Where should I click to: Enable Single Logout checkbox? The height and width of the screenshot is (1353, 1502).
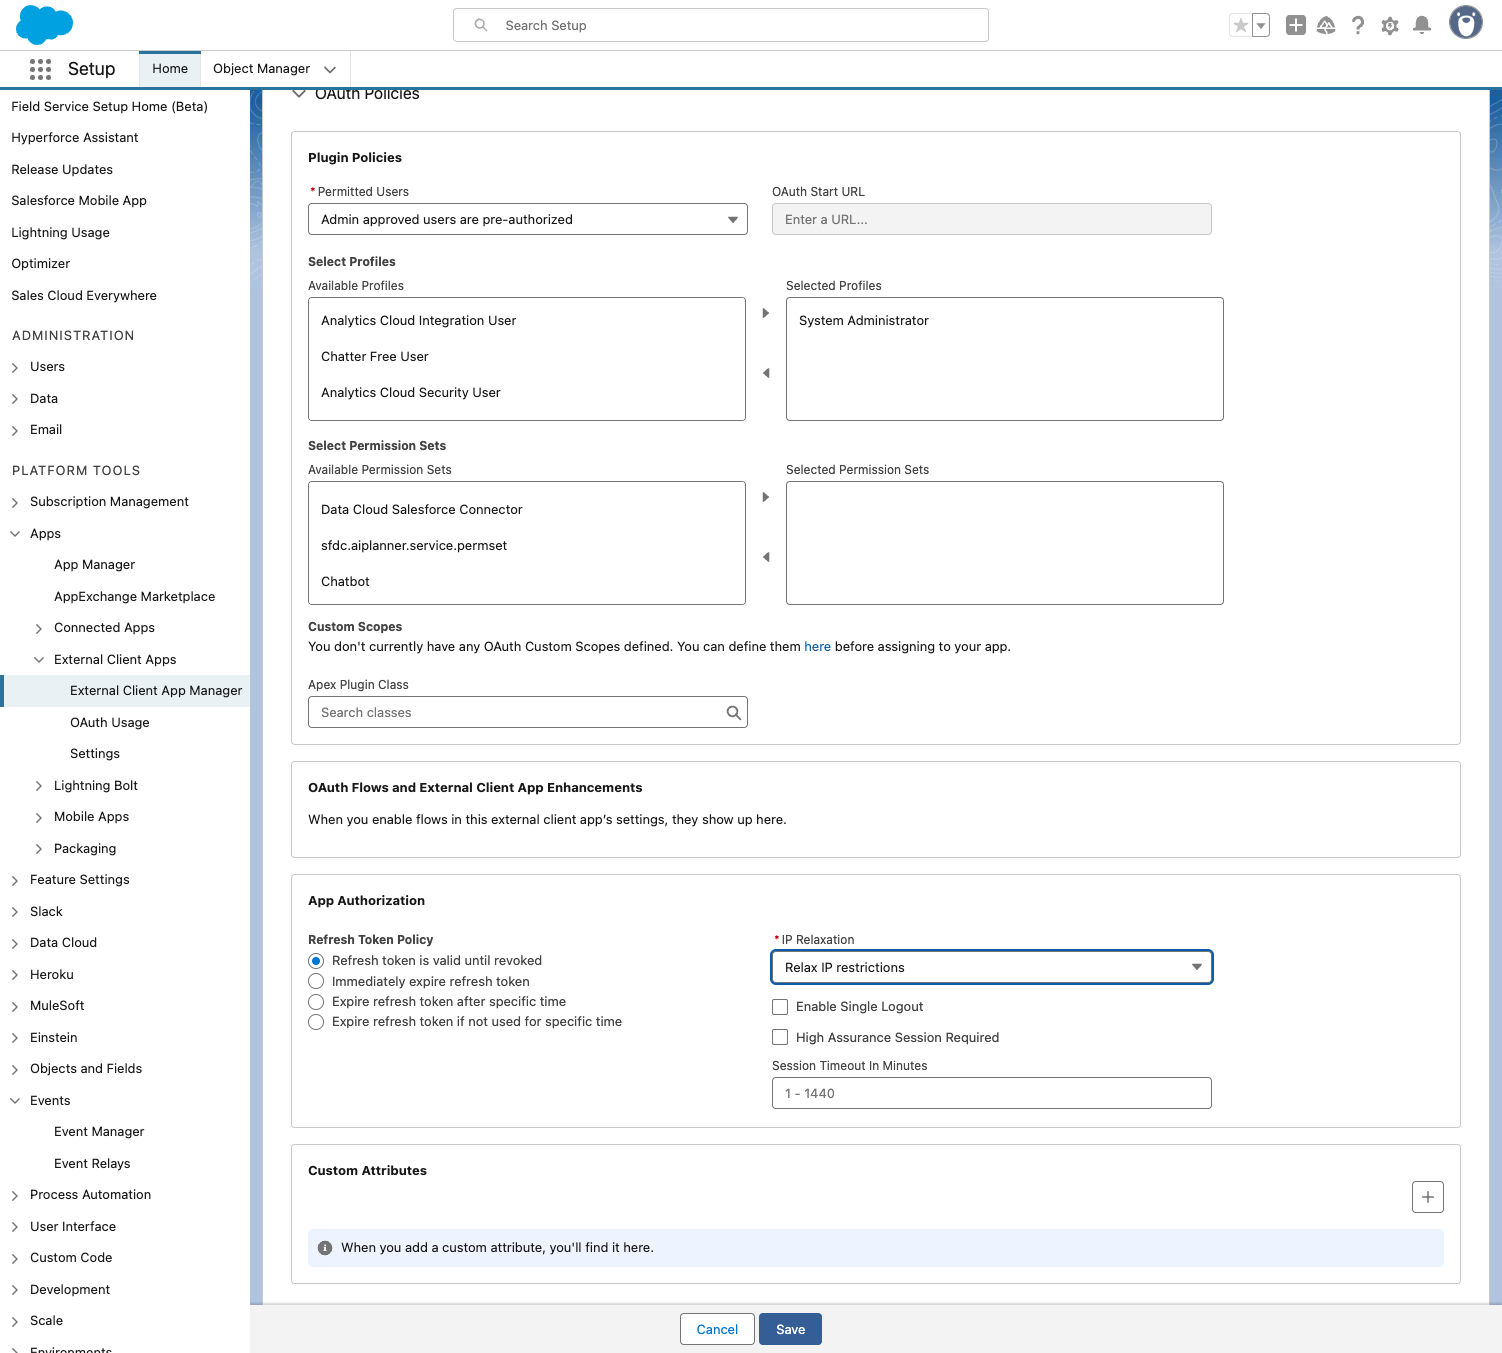click(x=780, y=1007)
